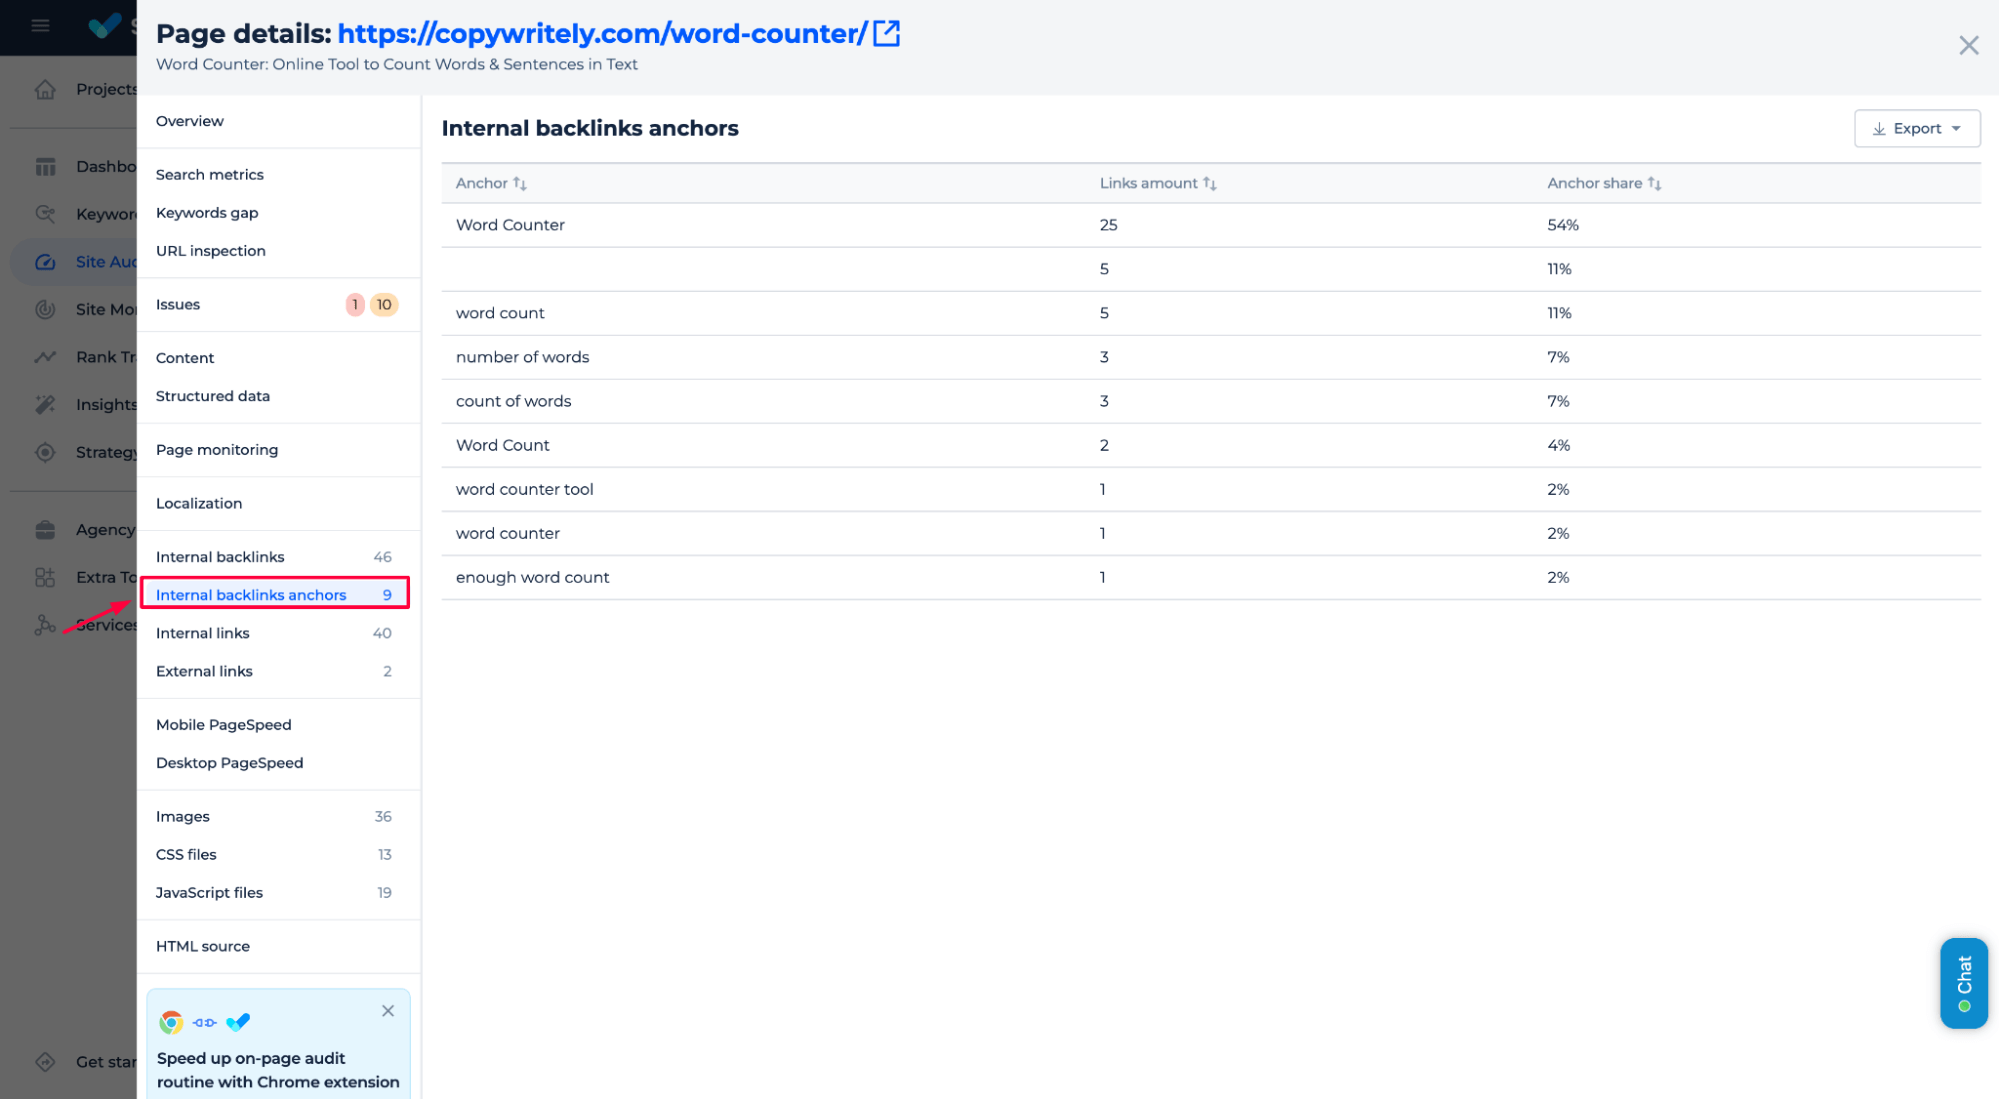Image resolution: width=1999 pixels, height=1100 pixels.
Task: Click the 25 links amount value
Action: [1108, 225]
